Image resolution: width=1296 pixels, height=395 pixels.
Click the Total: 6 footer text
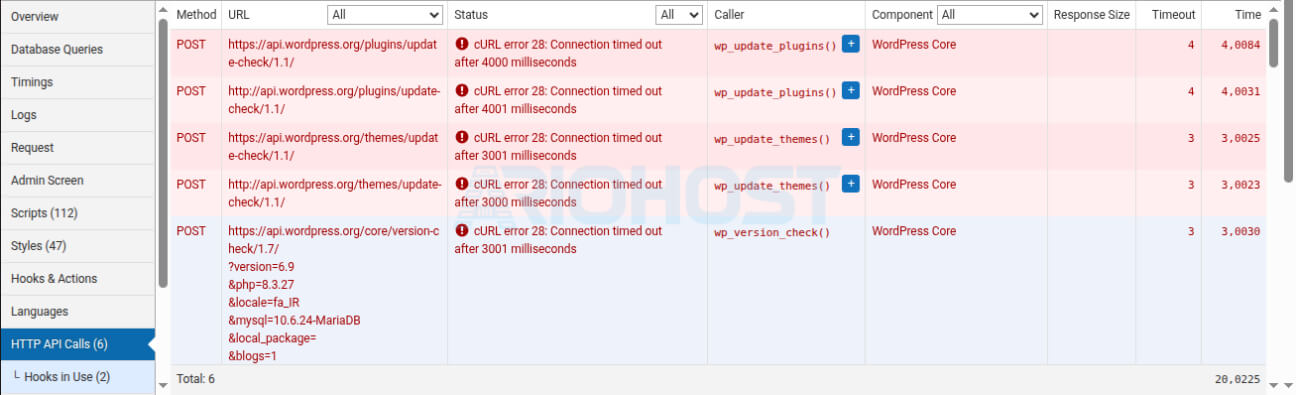tap(195, 379)
